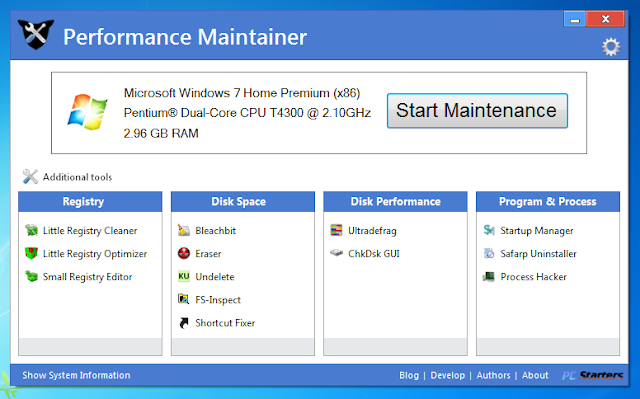
Task: Launch Little Registry Cleaner
Action: pos(90,231)
